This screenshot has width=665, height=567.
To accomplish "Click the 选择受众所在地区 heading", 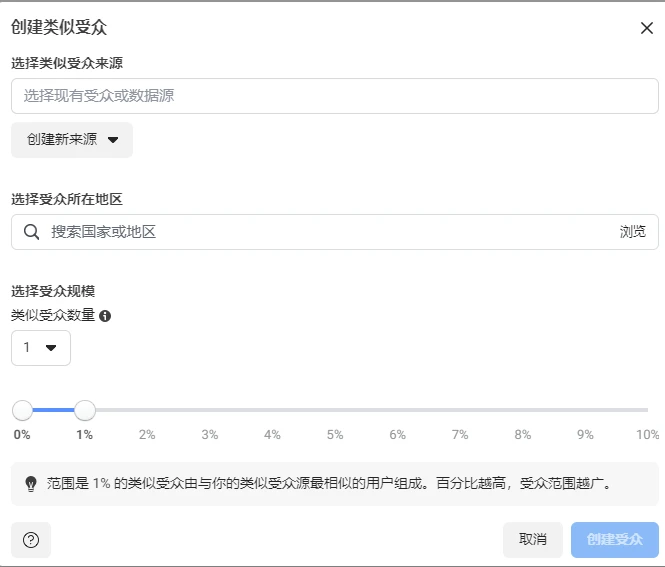I will pos(67,199).
